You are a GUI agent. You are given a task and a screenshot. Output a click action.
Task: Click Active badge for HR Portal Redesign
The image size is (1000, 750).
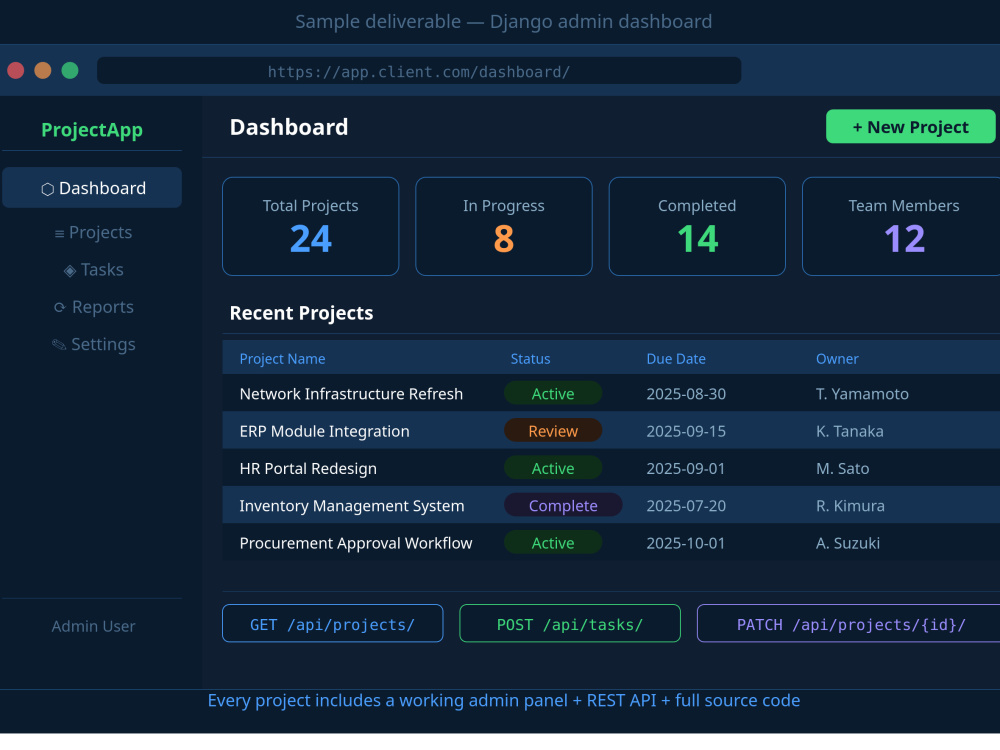[553, 467]
